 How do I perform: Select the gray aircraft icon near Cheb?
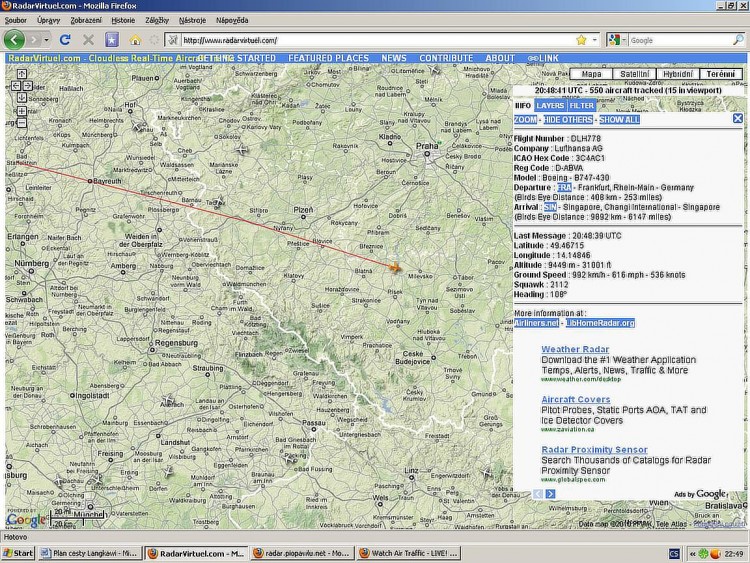pos(242,150)
